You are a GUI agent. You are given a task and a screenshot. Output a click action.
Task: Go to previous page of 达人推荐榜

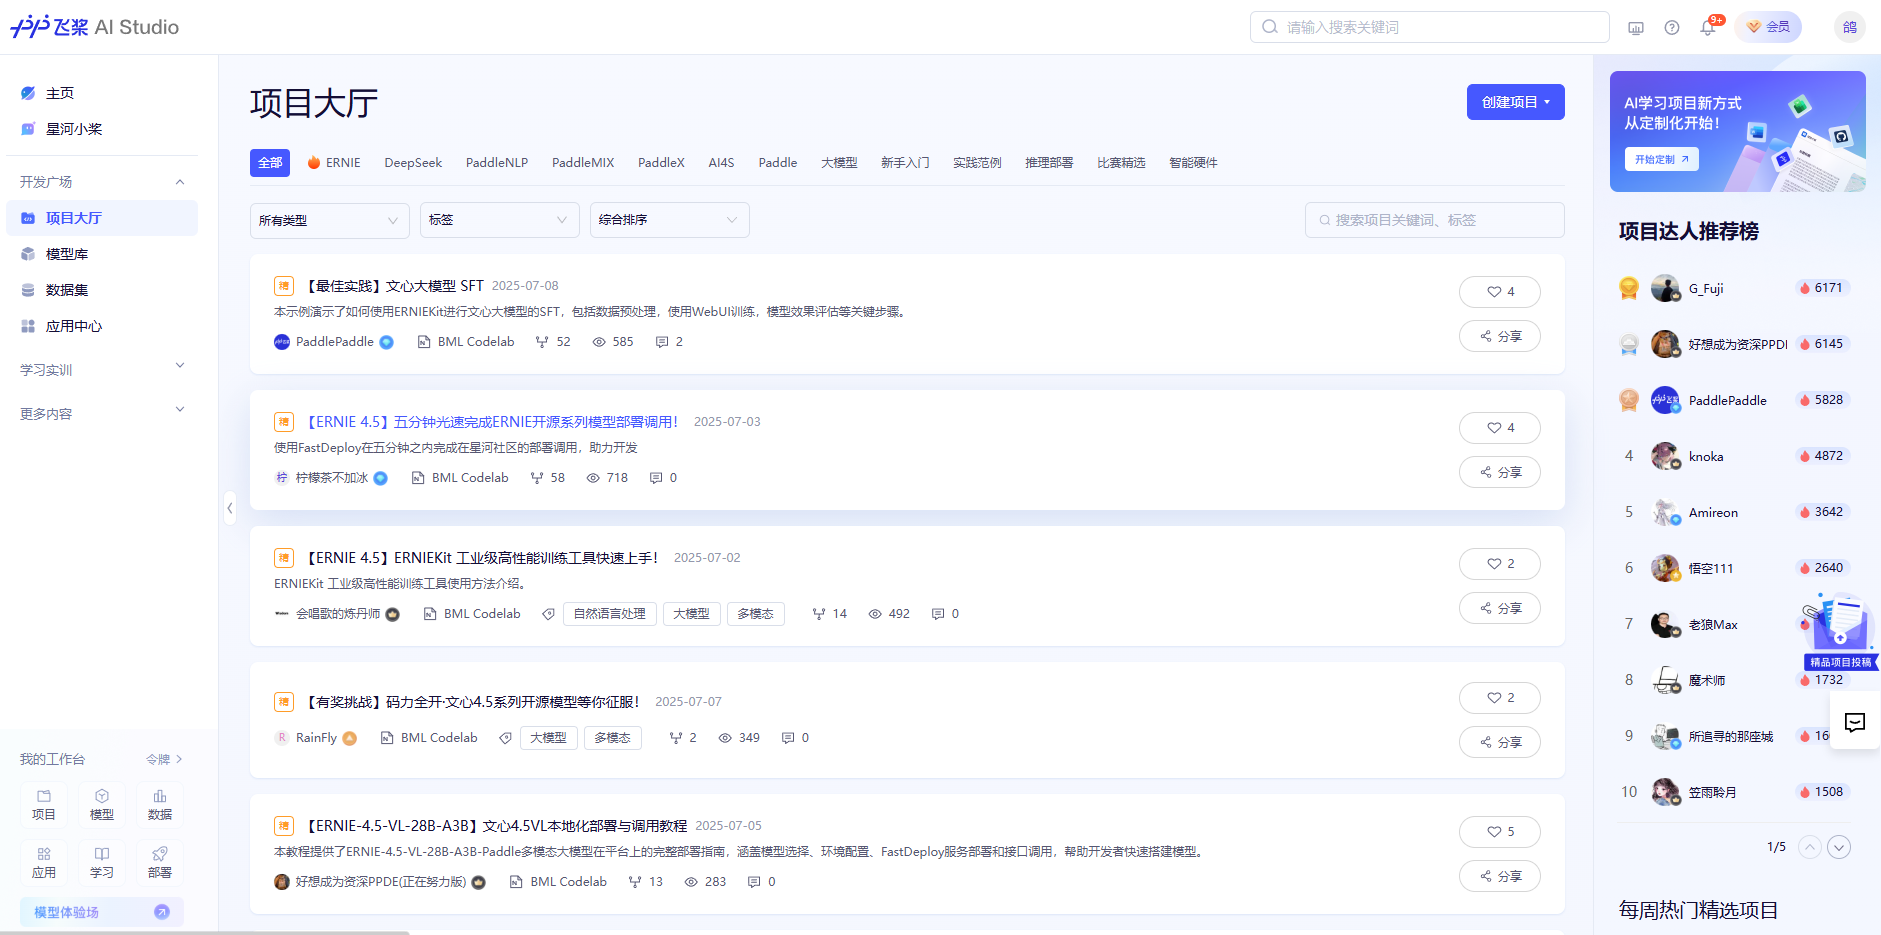click(1809, 847)
